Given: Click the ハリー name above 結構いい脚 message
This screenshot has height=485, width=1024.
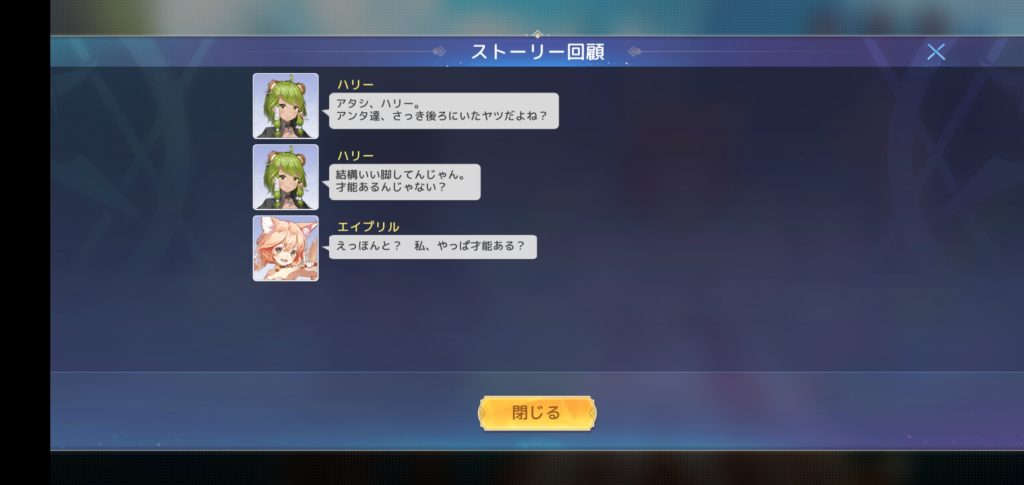Looking at the screenshot, I should pos(355,155).
